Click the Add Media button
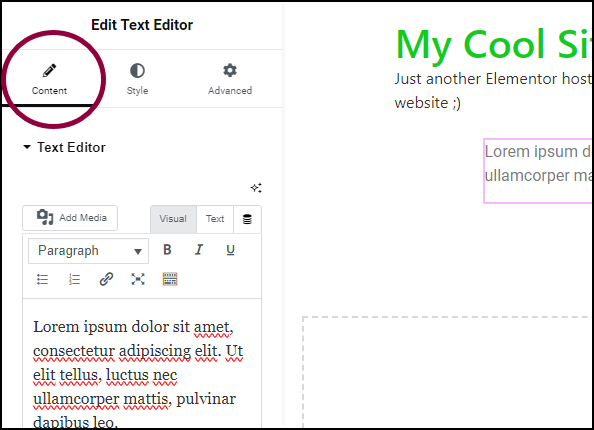The height and width of the screenshot is (430, 594). tap(70, 218)
